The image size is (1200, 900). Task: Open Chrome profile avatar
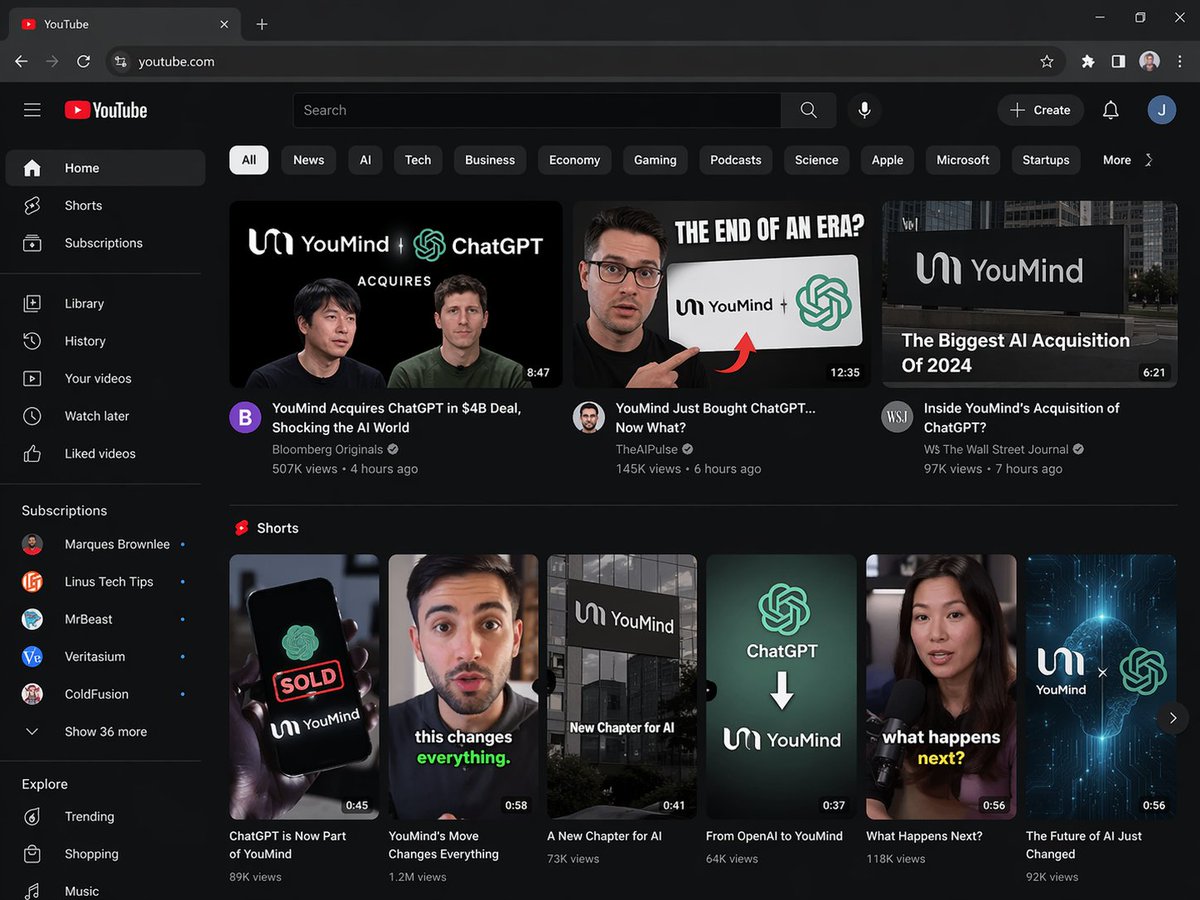pyautogui.click(x=1149, y=61)
